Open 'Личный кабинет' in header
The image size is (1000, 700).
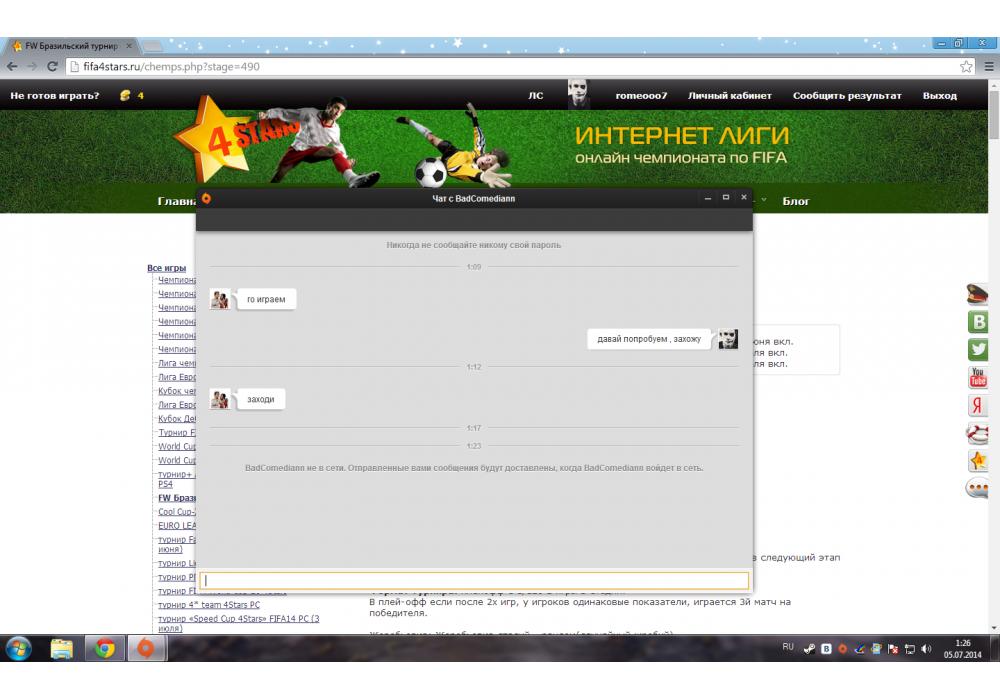pyautogui.click(x=730, y=96)
